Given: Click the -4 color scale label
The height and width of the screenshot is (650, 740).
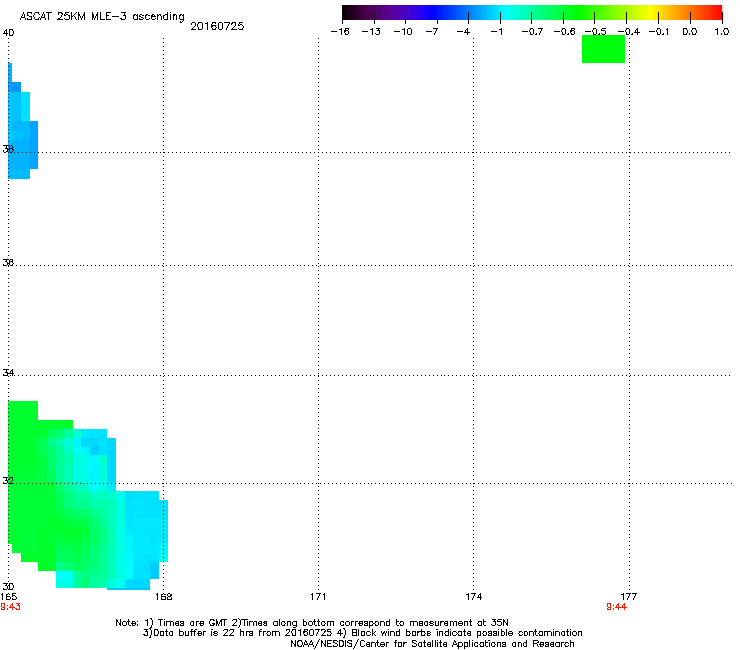Looking at the screenshot, I should pos(463,32).
